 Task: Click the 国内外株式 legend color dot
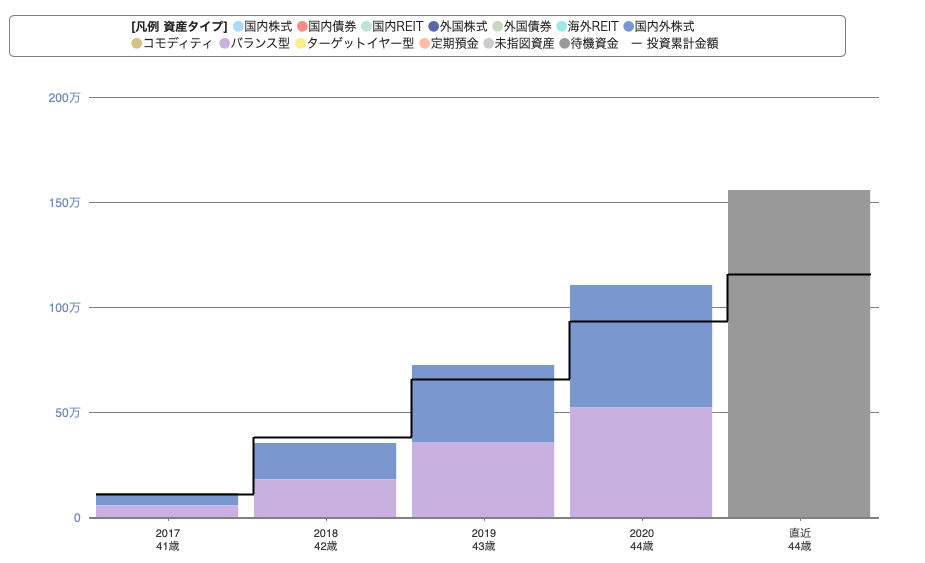pyautogui.click(x=629, y=27)
